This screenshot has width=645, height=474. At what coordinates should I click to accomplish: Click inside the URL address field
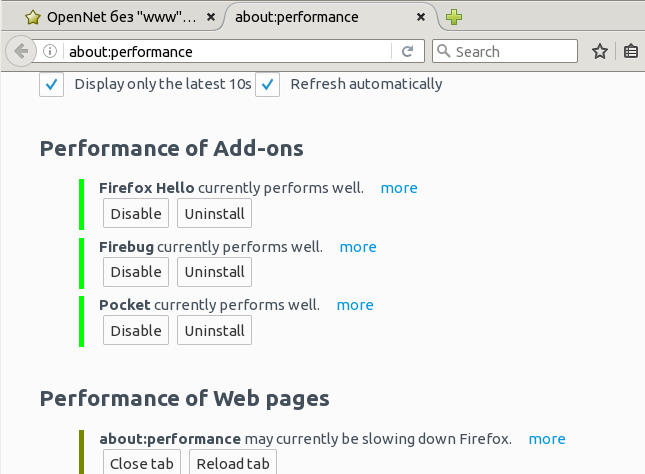click(x=230, y=51)
